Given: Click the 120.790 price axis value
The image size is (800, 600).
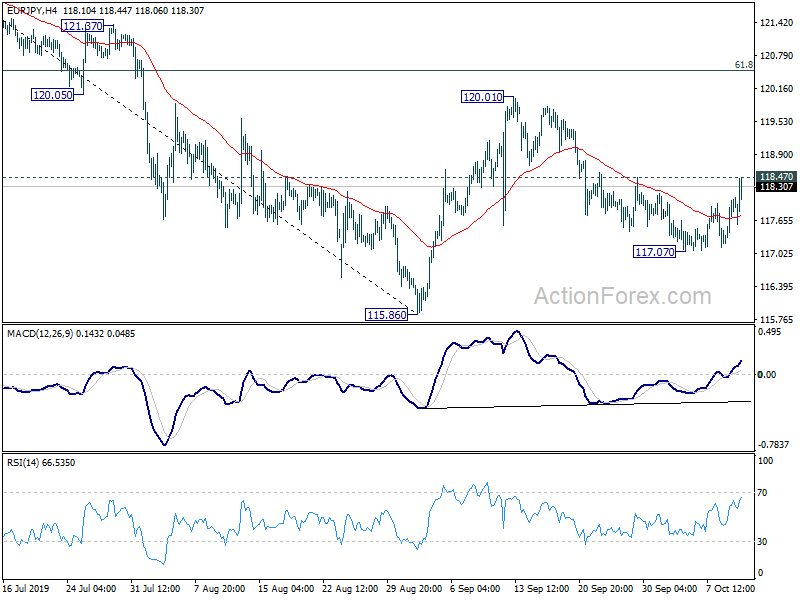Looking at the screenshot, I should [x=777, y=56].
